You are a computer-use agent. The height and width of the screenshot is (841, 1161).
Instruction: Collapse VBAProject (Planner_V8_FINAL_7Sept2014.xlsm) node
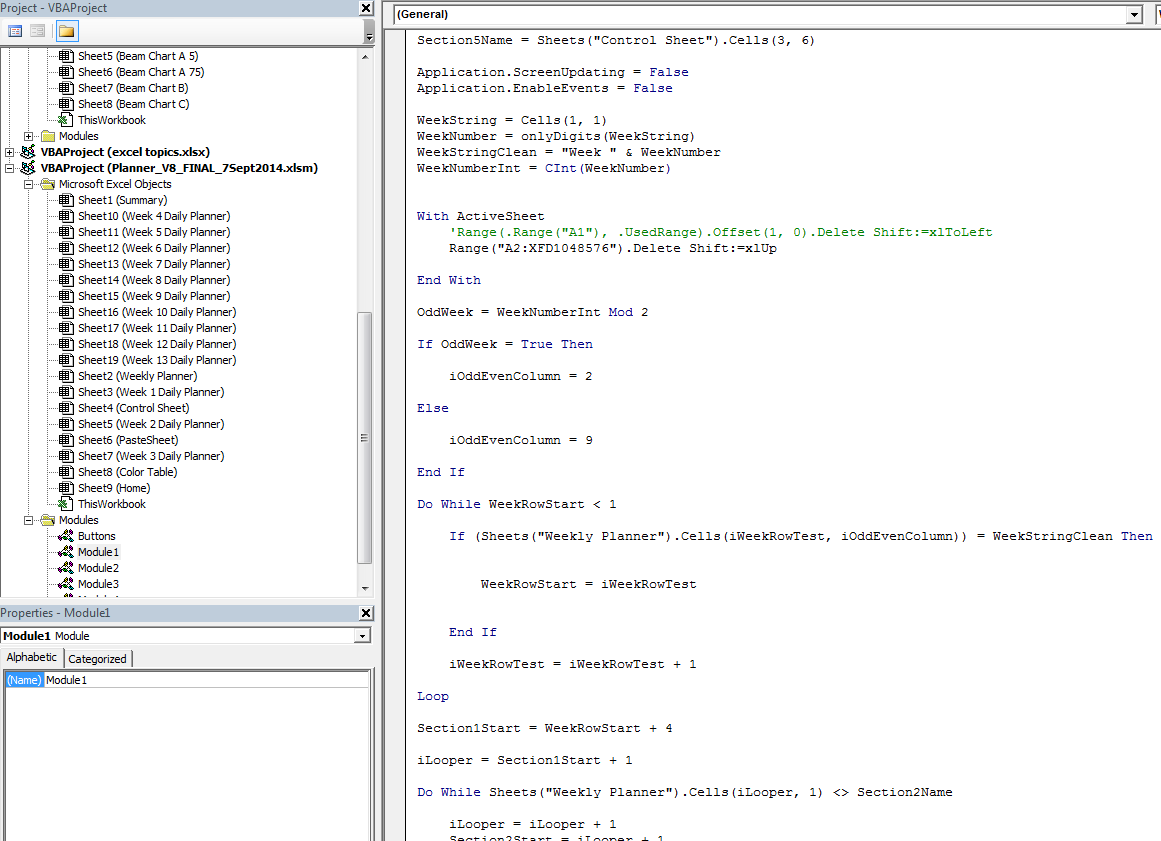coord(10,168)
